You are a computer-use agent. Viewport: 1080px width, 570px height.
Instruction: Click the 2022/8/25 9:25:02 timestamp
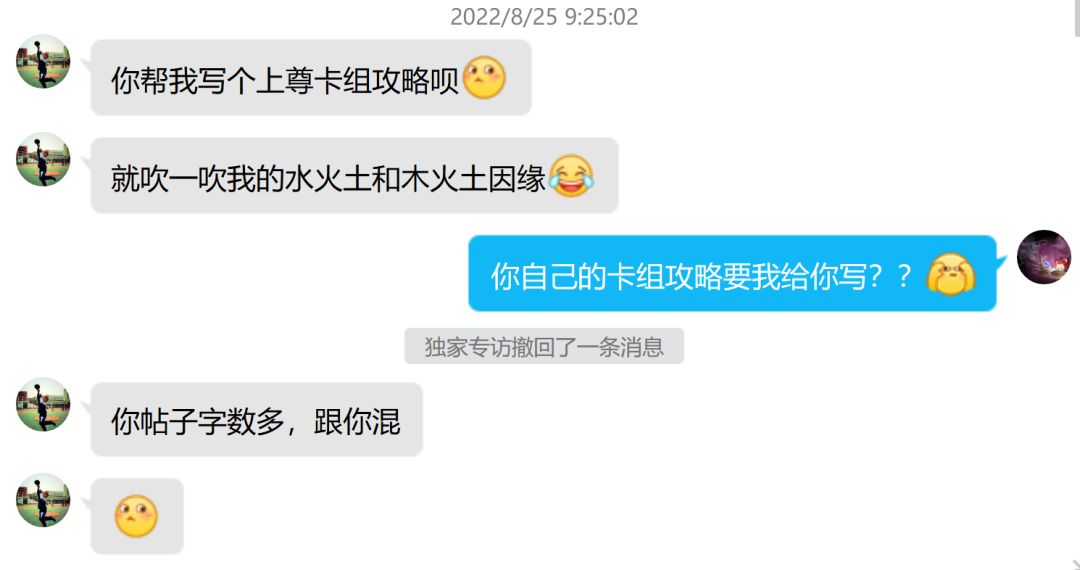tap(544, 17)
